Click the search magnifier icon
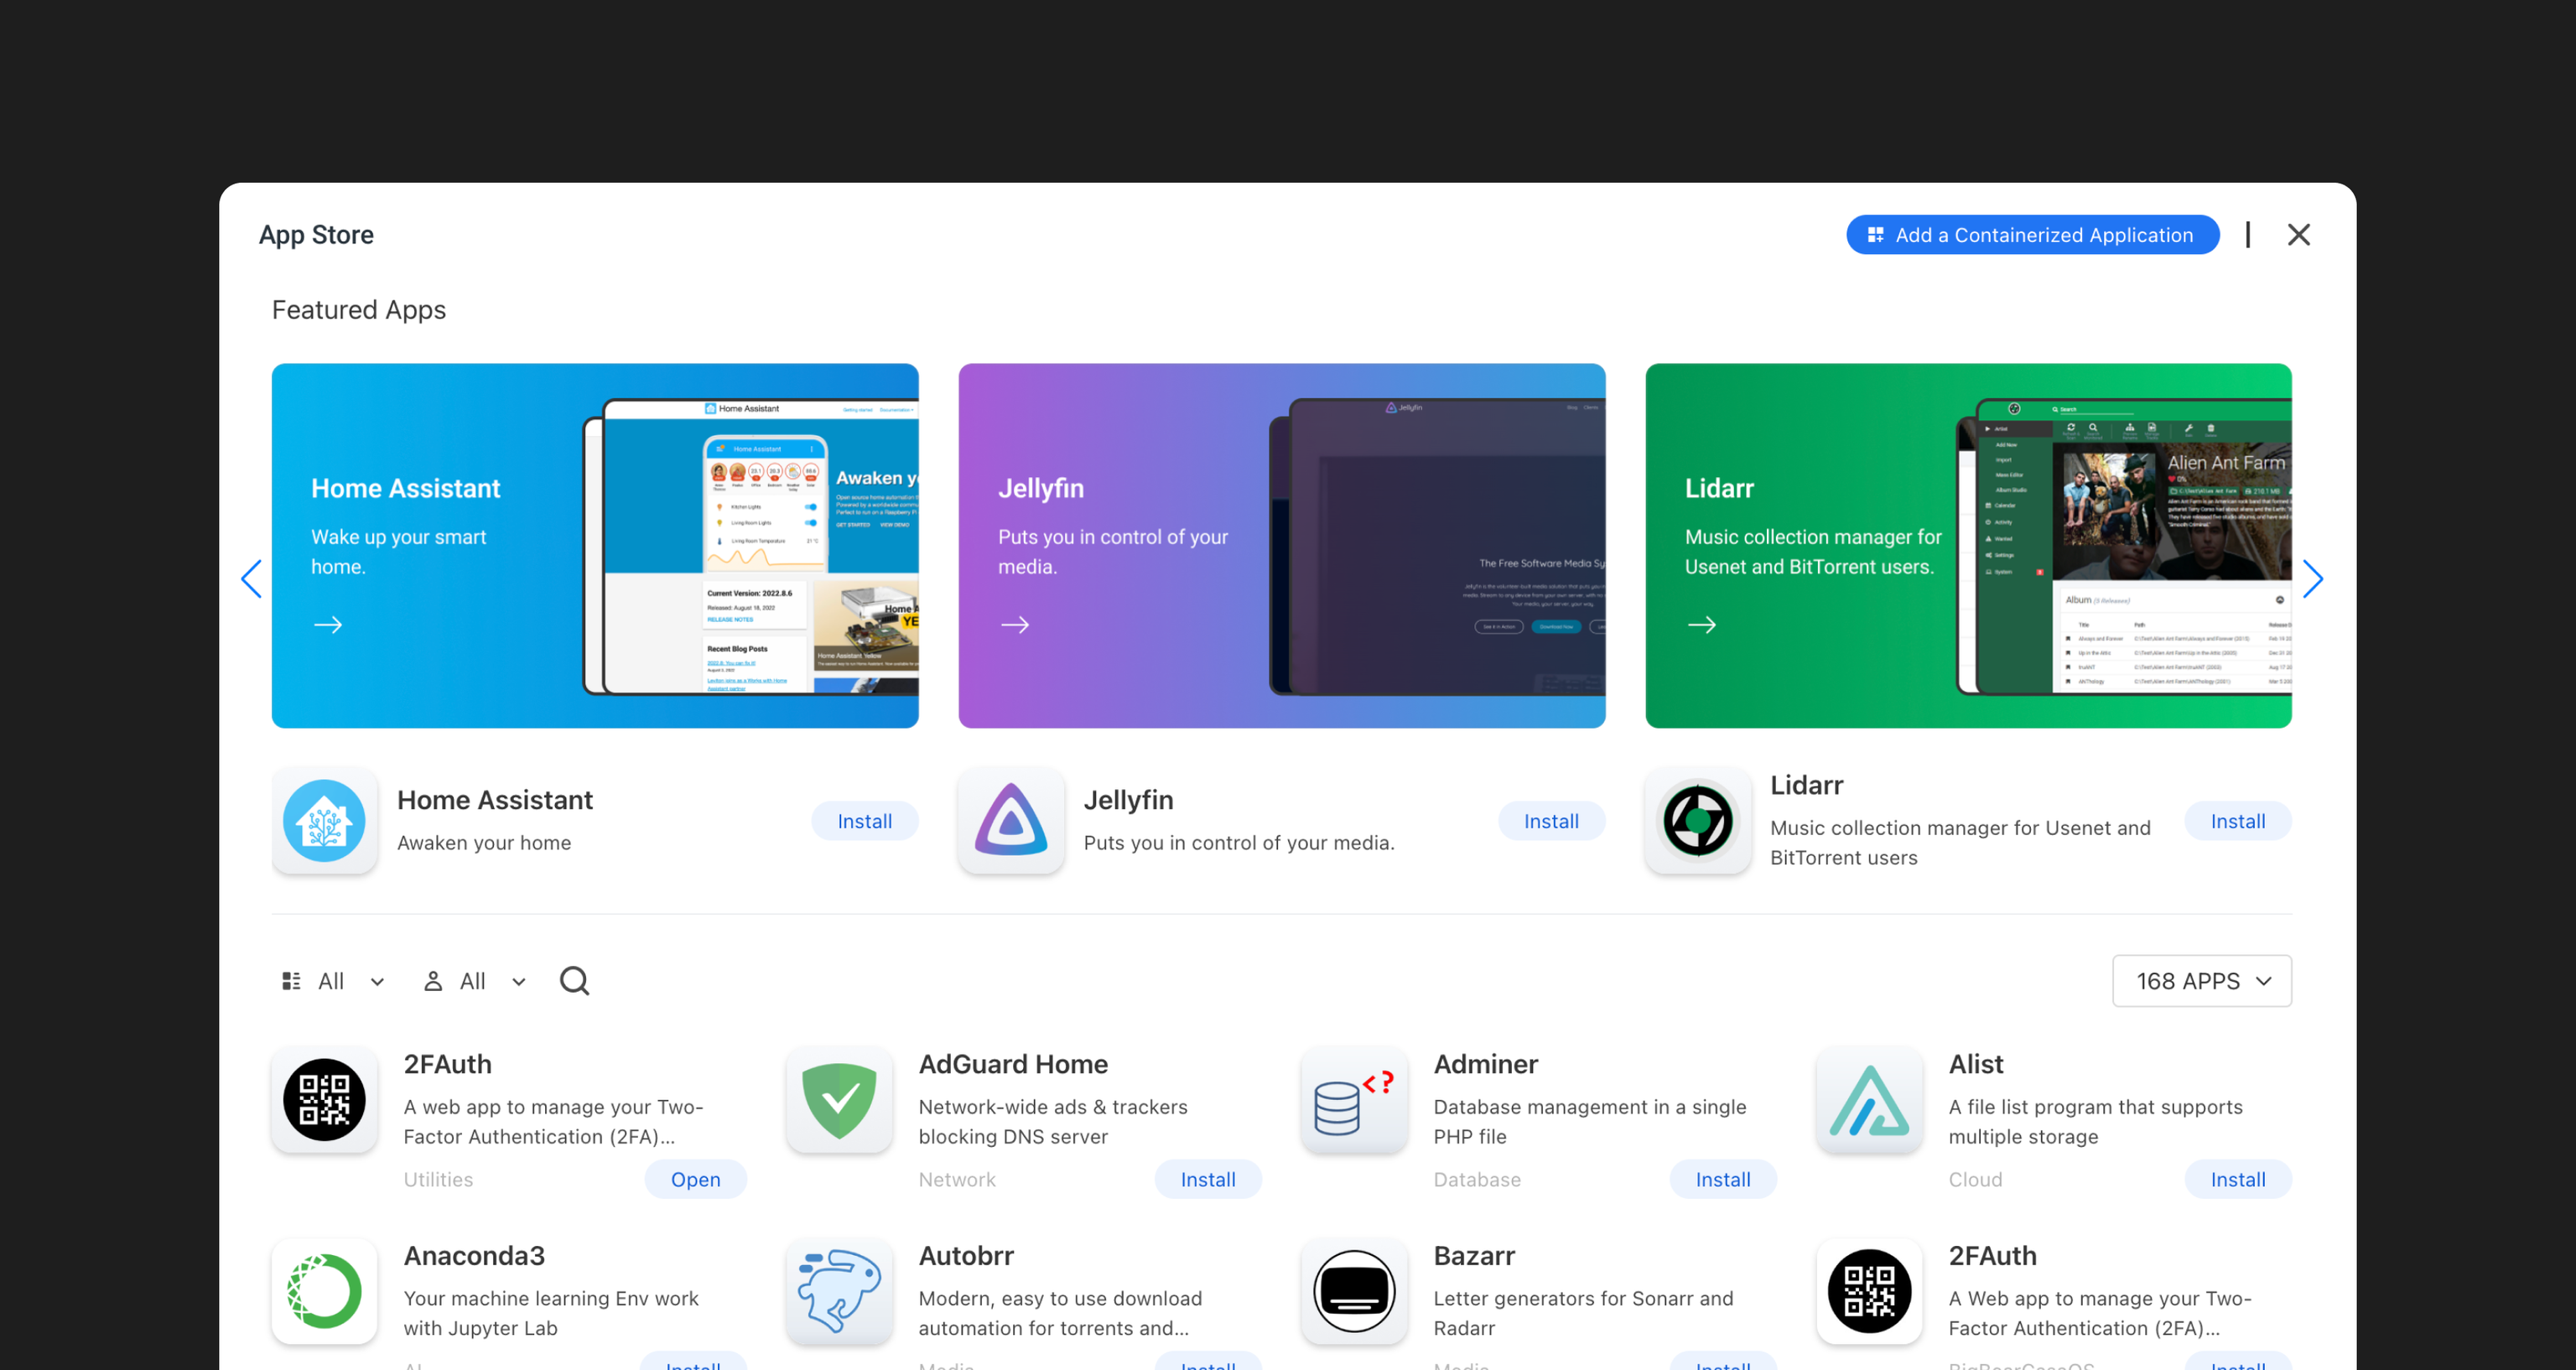The image size is (2576, 1370). (574, 980)
